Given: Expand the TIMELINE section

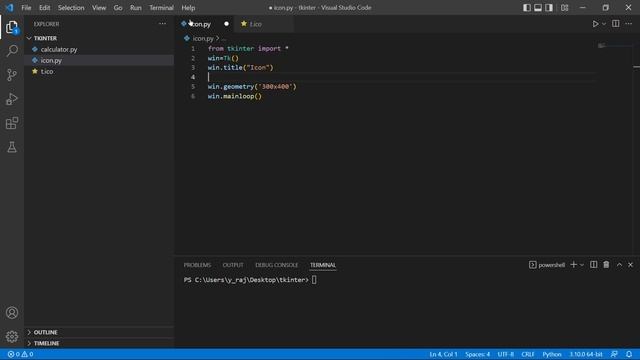Looking at the screenshot, I should point(99,343).
